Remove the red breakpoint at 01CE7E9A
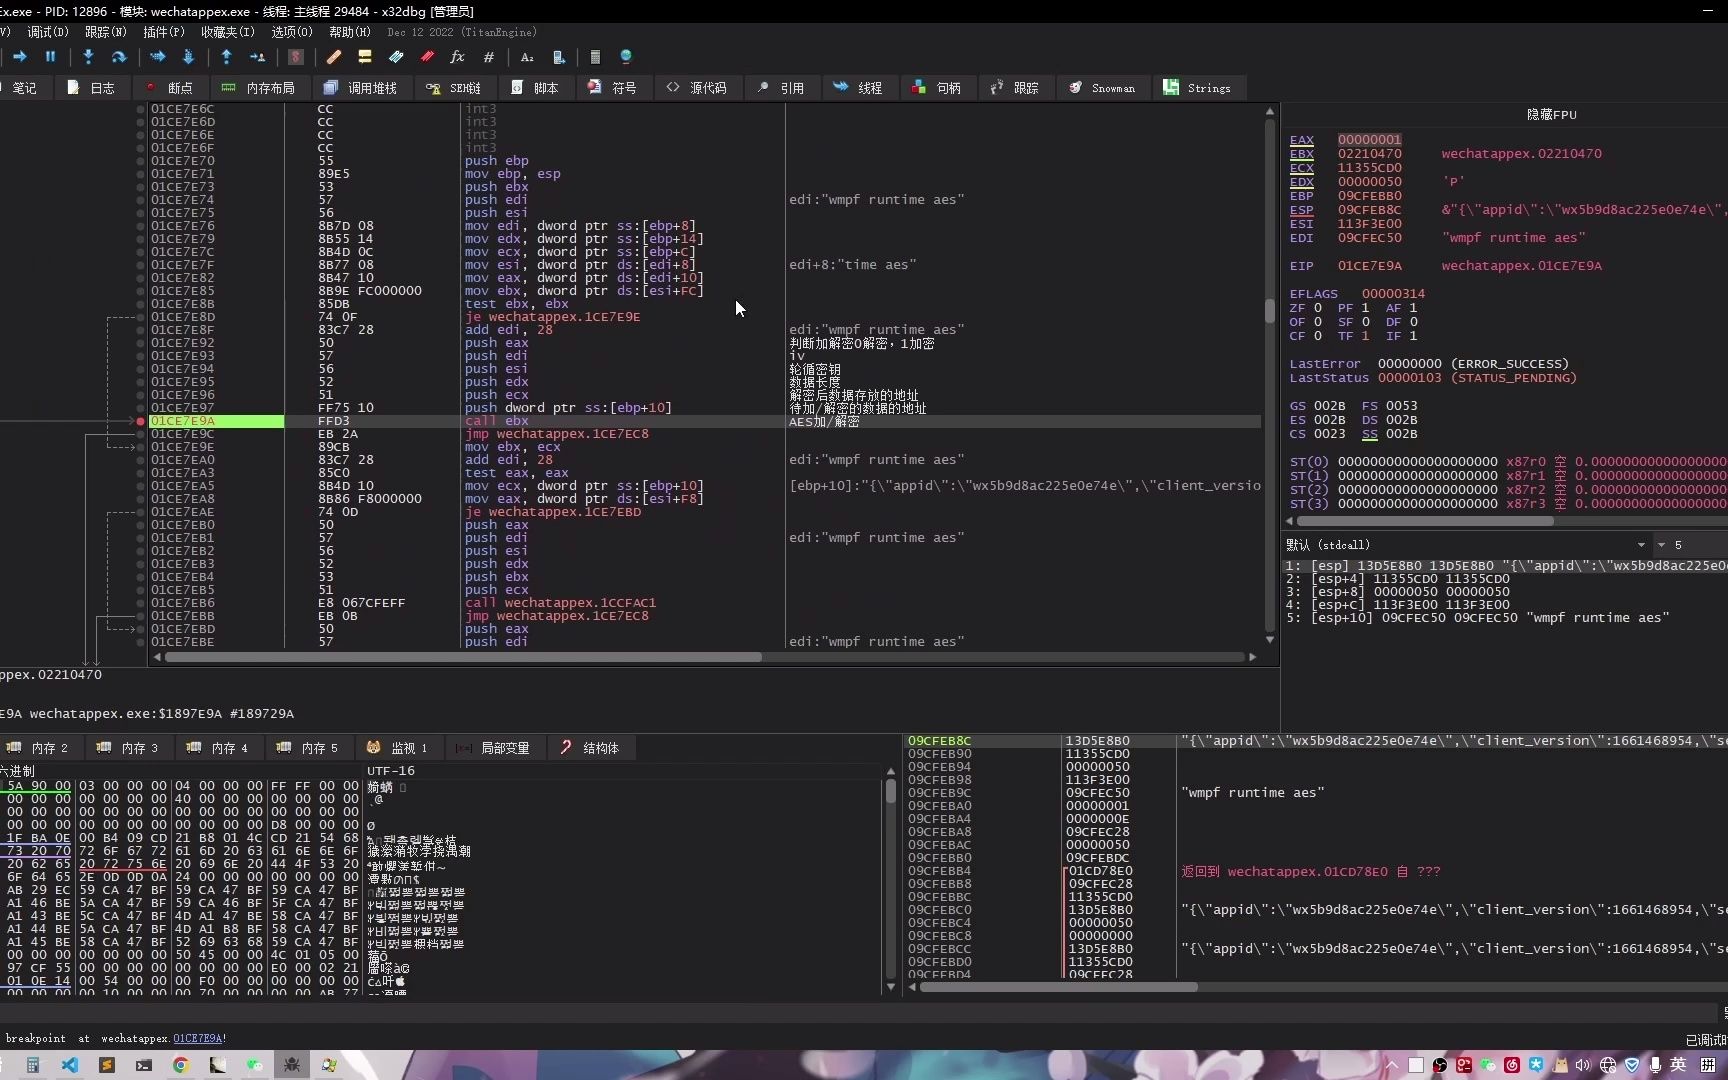 point(140,421)
